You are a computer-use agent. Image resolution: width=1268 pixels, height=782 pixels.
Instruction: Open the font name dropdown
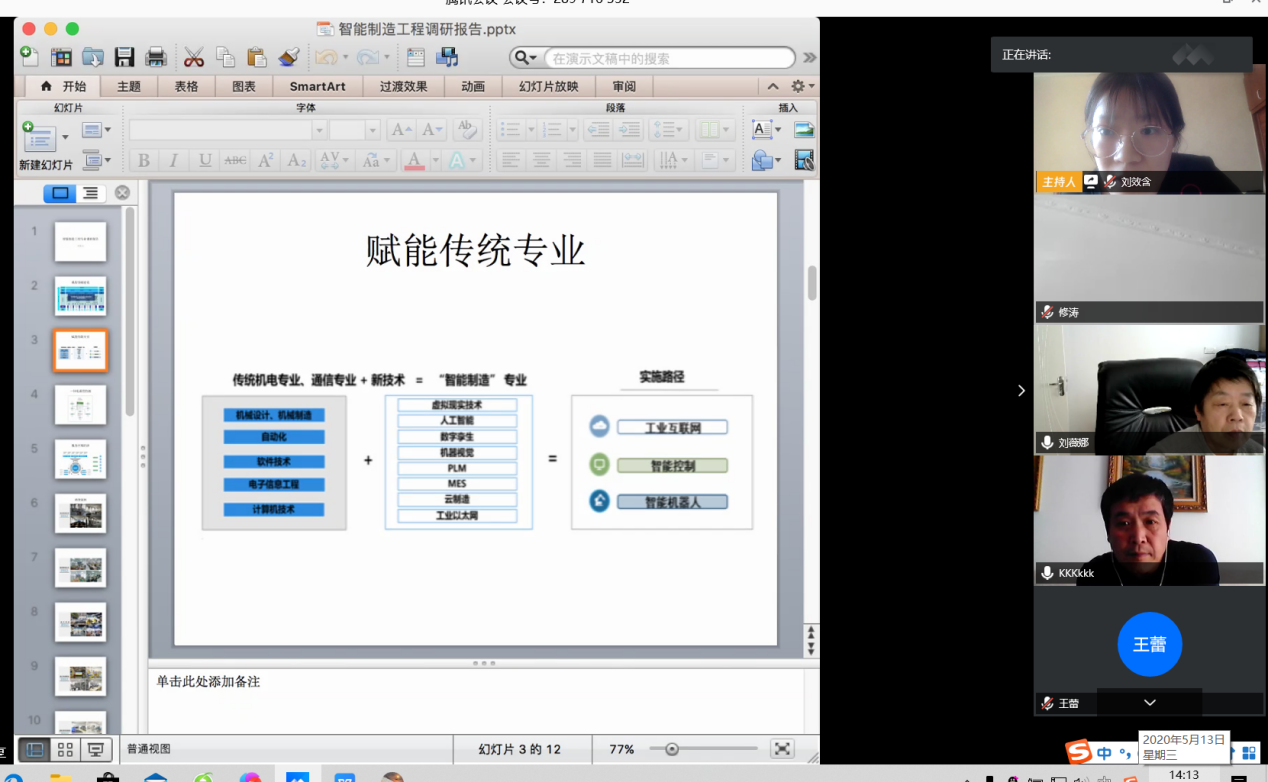[x=320, y=130]
